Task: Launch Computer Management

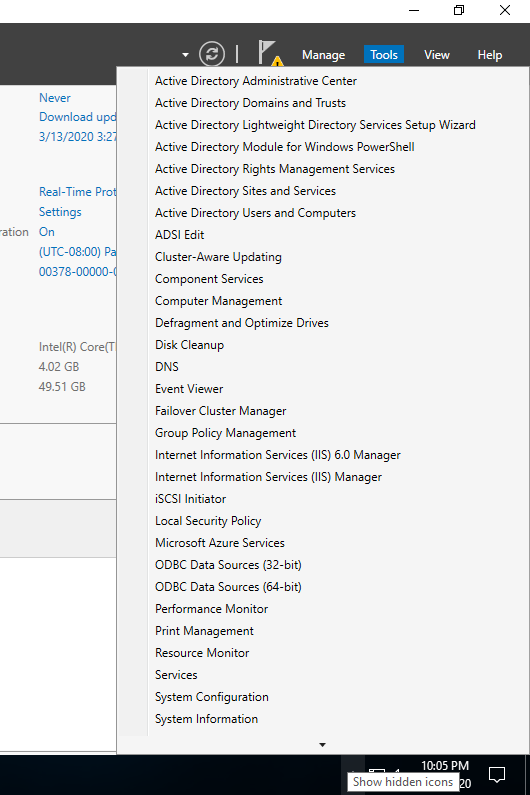Action: [218, 301]
